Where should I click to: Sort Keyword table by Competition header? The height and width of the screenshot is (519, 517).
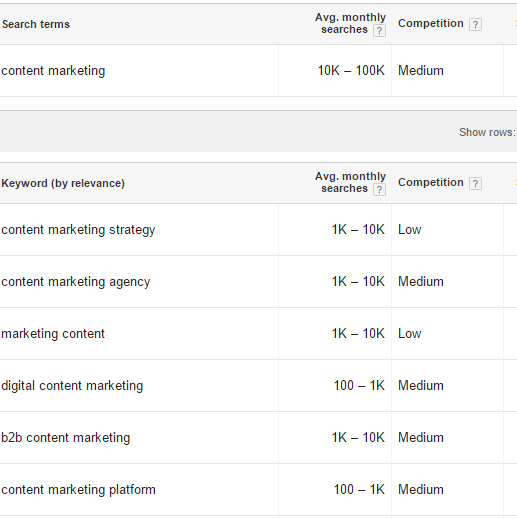click(431, 182)
